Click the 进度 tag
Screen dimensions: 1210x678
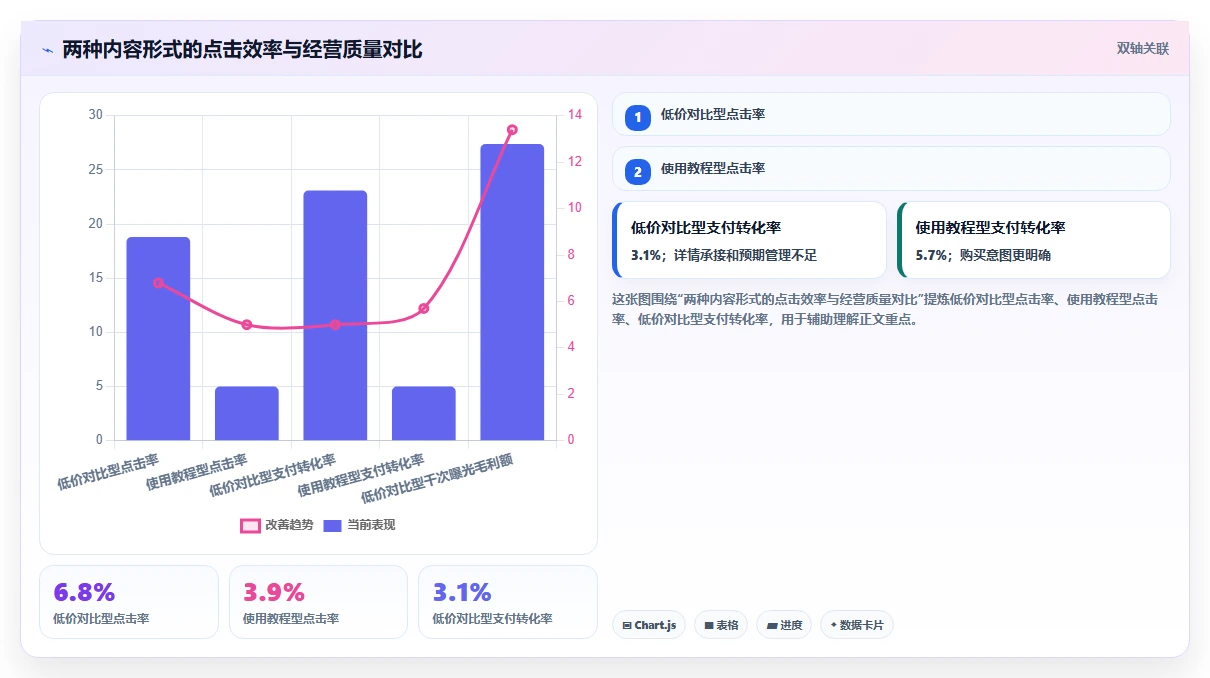[x=784, y=625]
